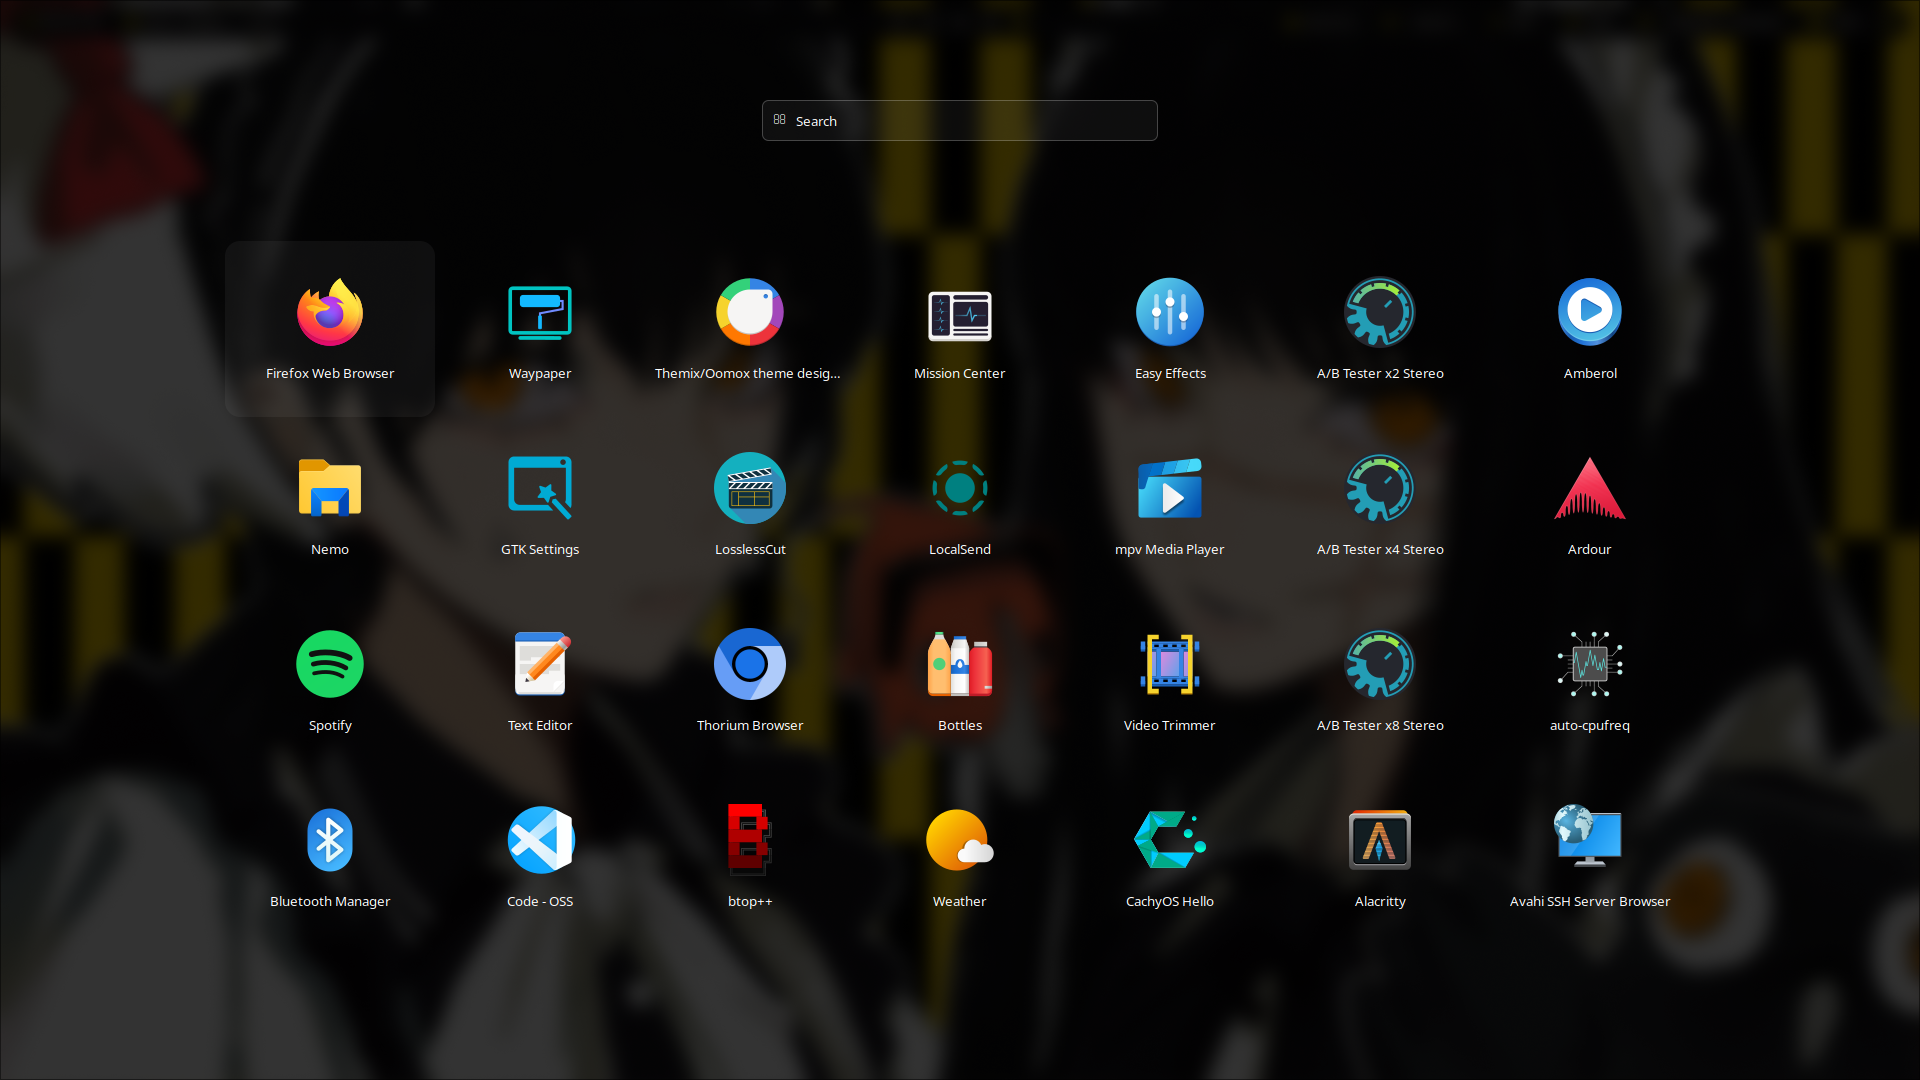Launch Thorium Browser
This screenshot has height=1080, width=1920.
point(750,665)
